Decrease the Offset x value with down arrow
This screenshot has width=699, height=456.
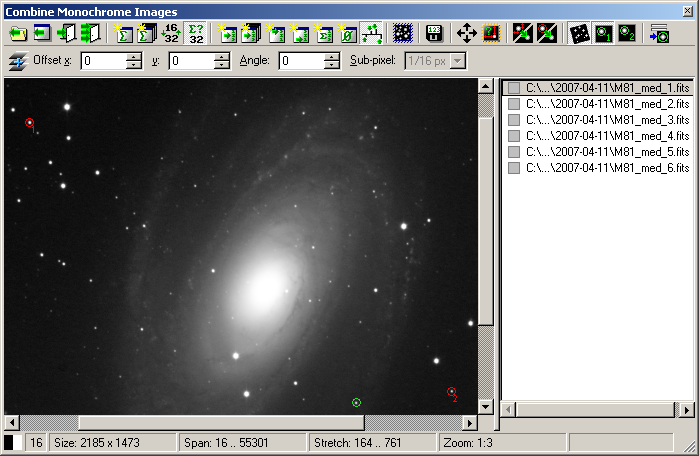pyautogui.click(x=133, y=65)
